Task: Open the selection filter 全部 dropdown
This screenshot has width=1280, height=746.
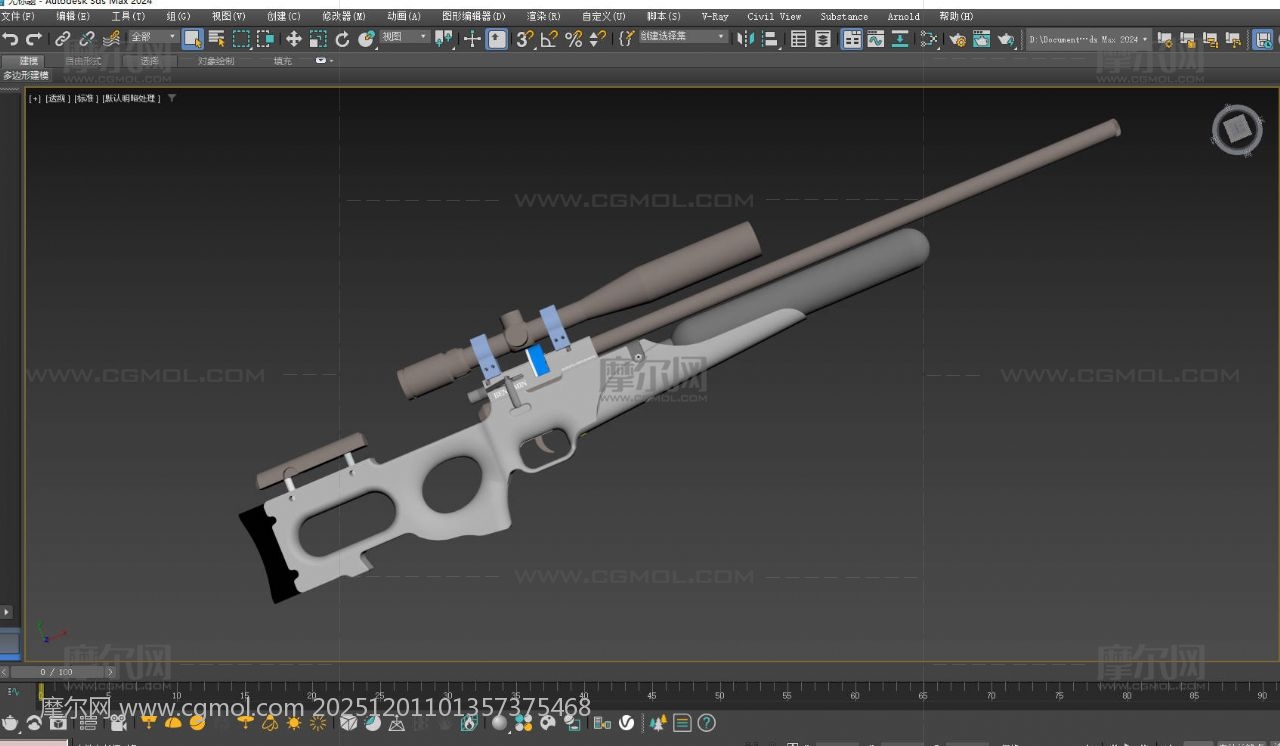Action: pos(153,37)
